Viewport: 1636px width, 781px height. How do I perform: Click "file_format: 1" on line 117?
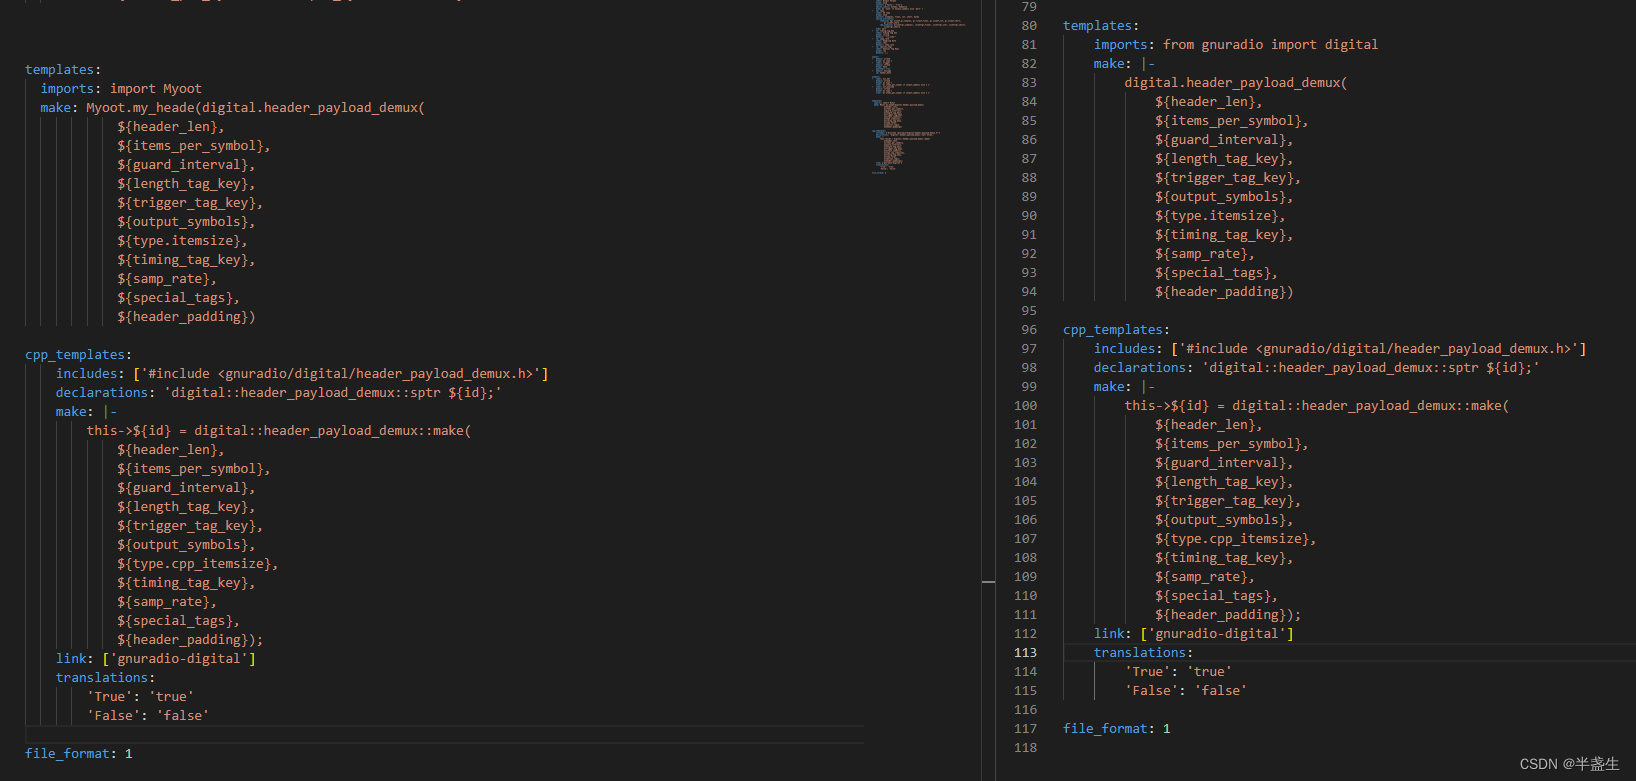pyautogui.click(x=1117, y=729)
